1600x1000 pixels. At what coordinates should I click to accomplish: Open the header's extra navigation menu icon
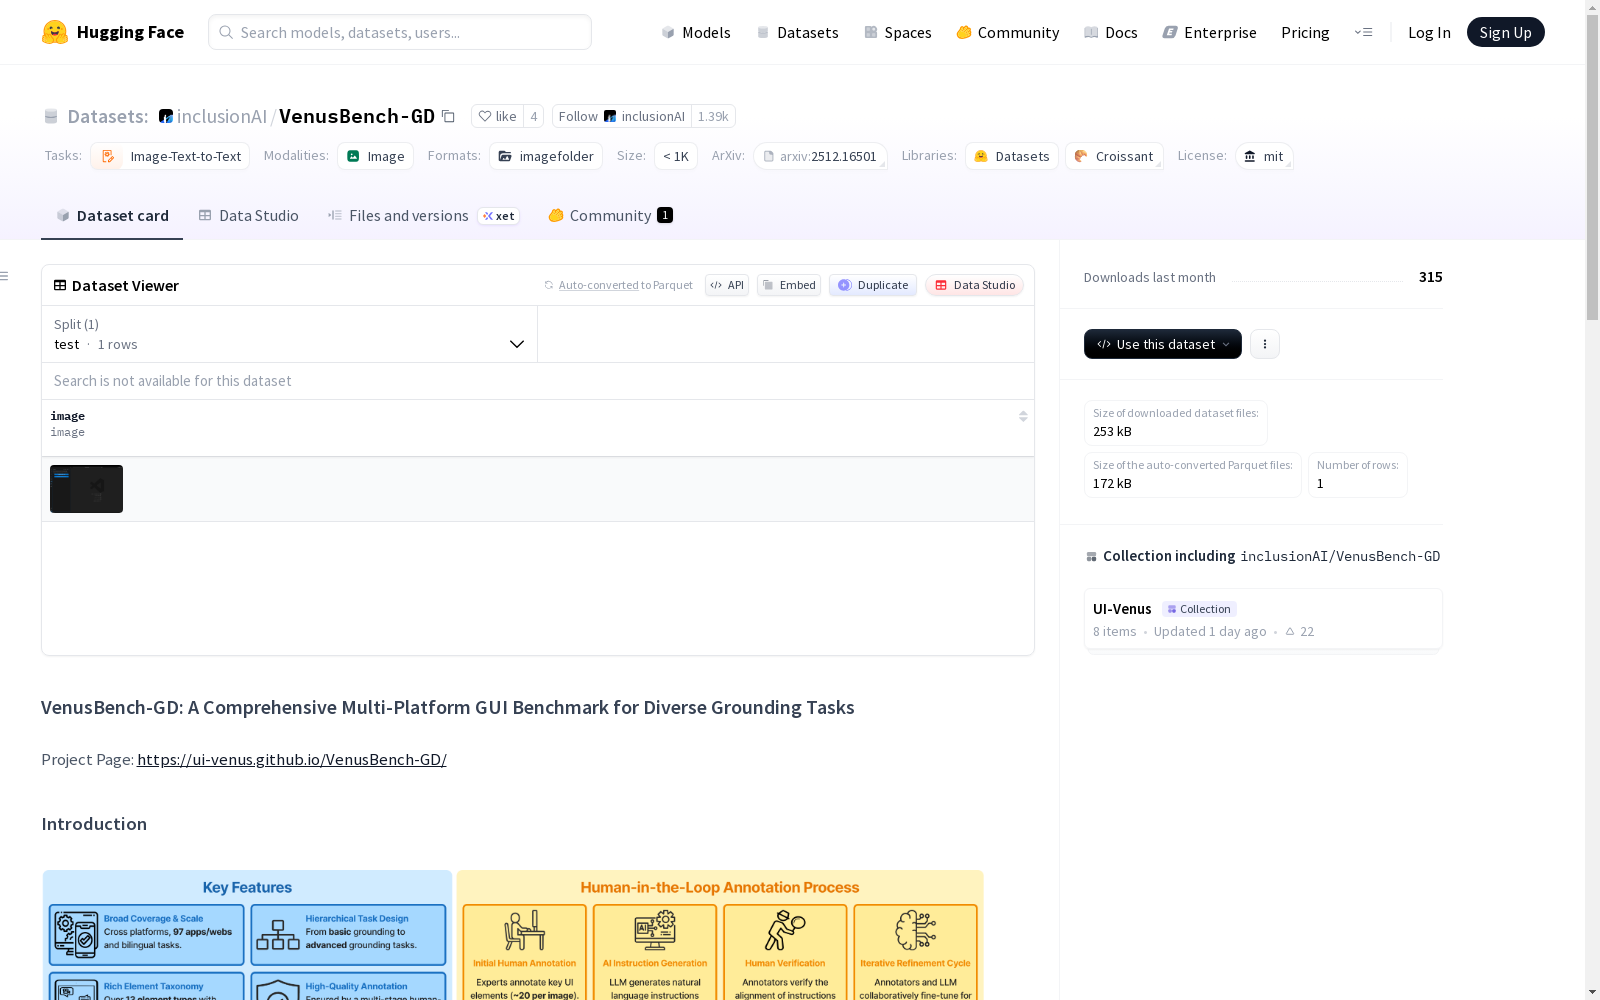pyautogui.click(x=1363, y=32)
